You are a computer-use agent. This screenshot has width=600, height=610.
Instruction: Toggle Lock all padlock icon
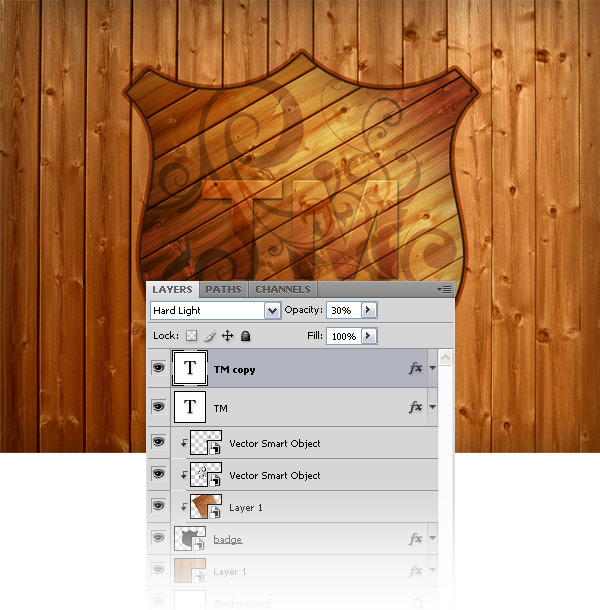tap(246, 336)
